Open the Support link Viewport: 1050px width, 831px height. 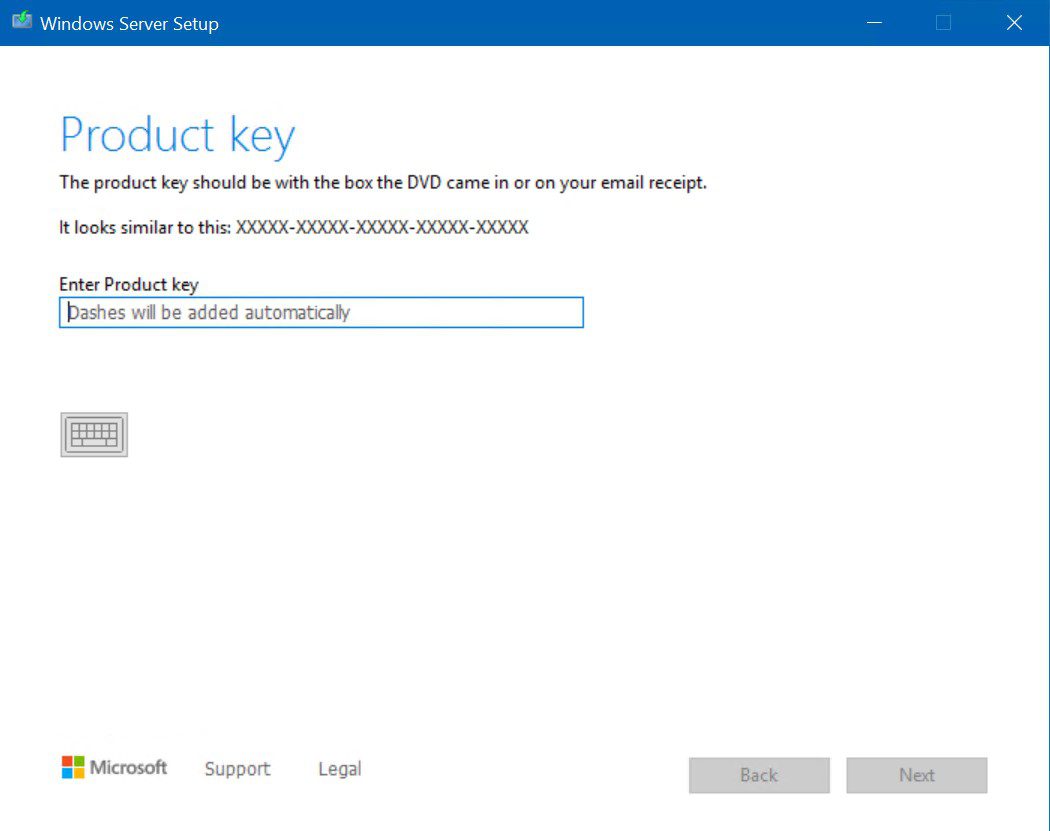coord(238,769)
